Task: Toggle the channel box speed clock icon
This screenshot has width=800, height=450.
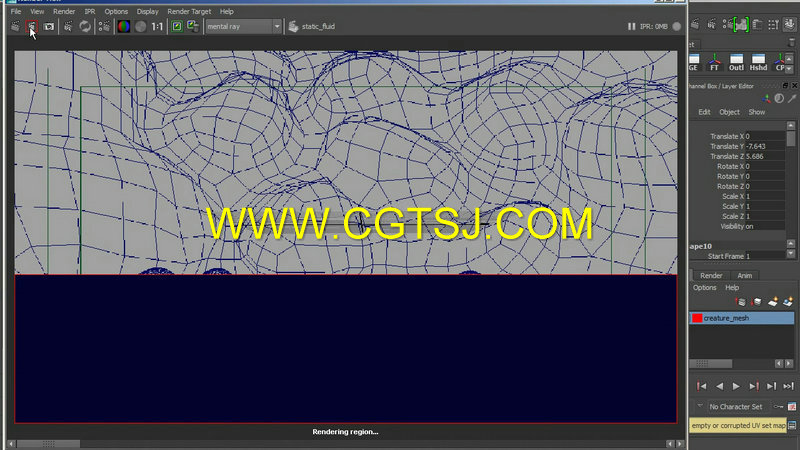Action: pos(779,98)
